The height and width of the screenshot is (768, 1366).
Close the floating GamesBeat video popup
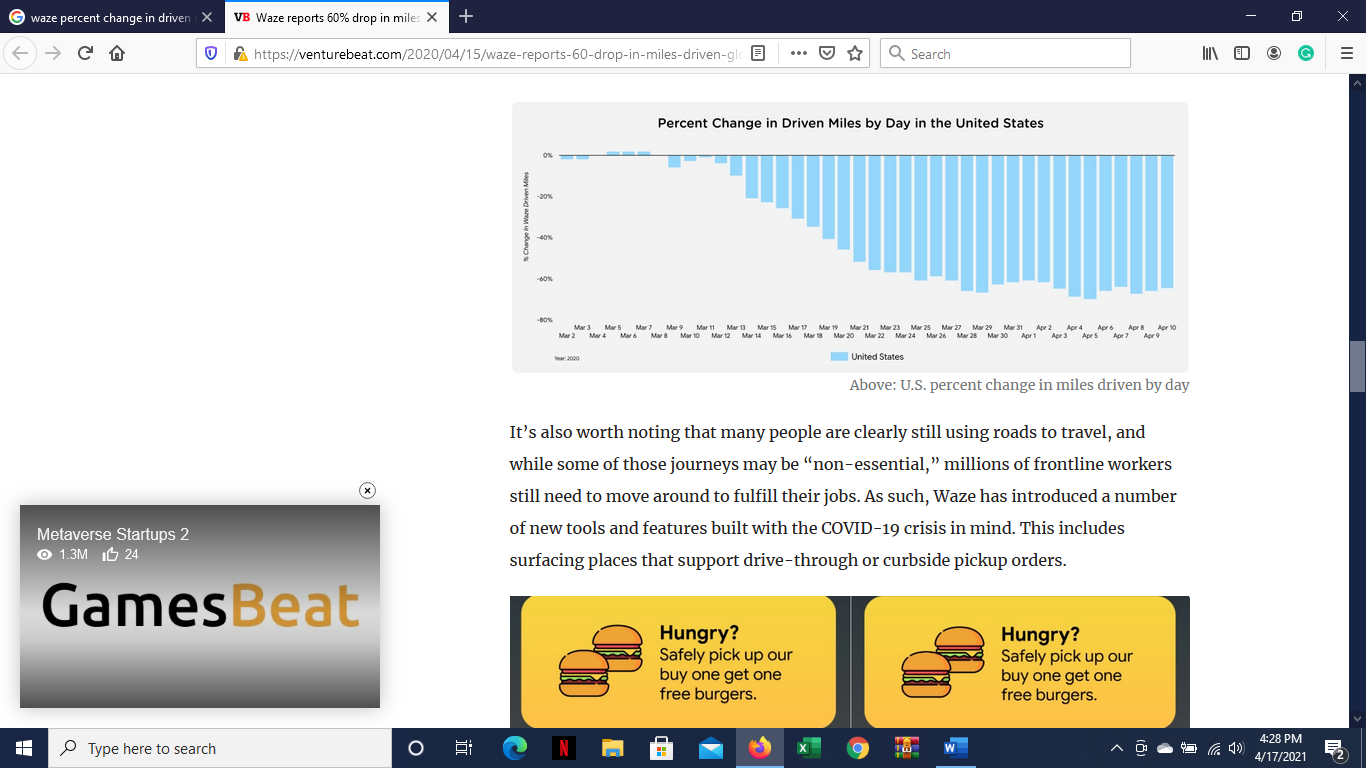367,490
